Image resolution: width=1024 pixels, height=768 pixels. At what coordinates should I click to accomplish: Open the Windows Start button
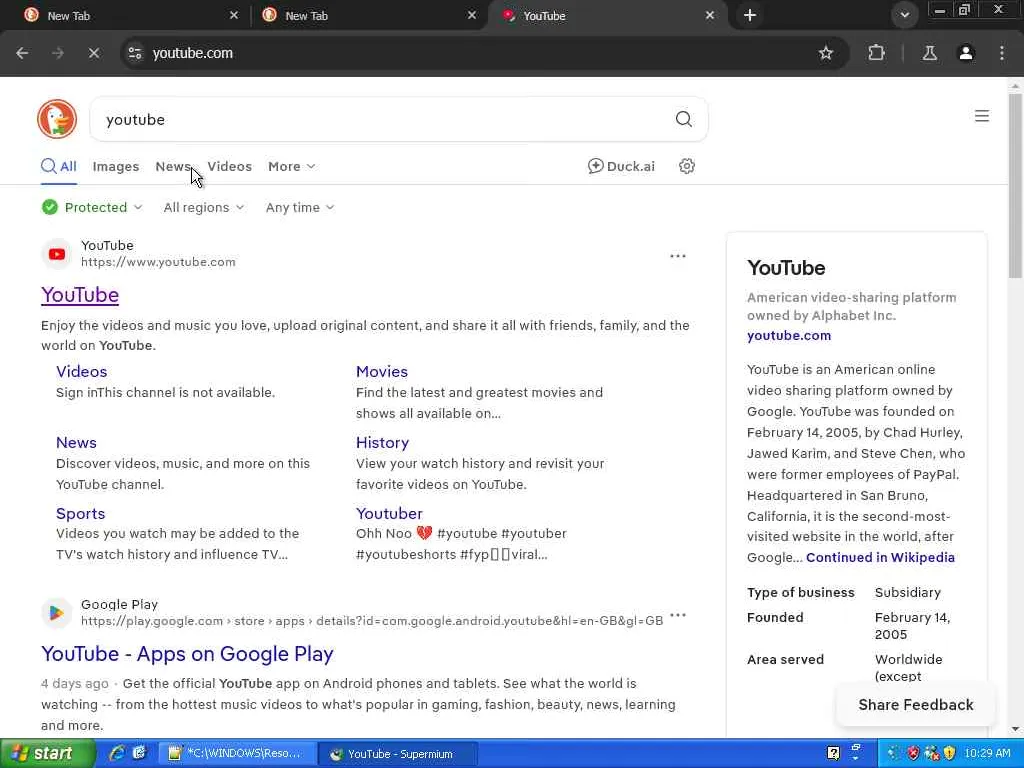point(47,754)
